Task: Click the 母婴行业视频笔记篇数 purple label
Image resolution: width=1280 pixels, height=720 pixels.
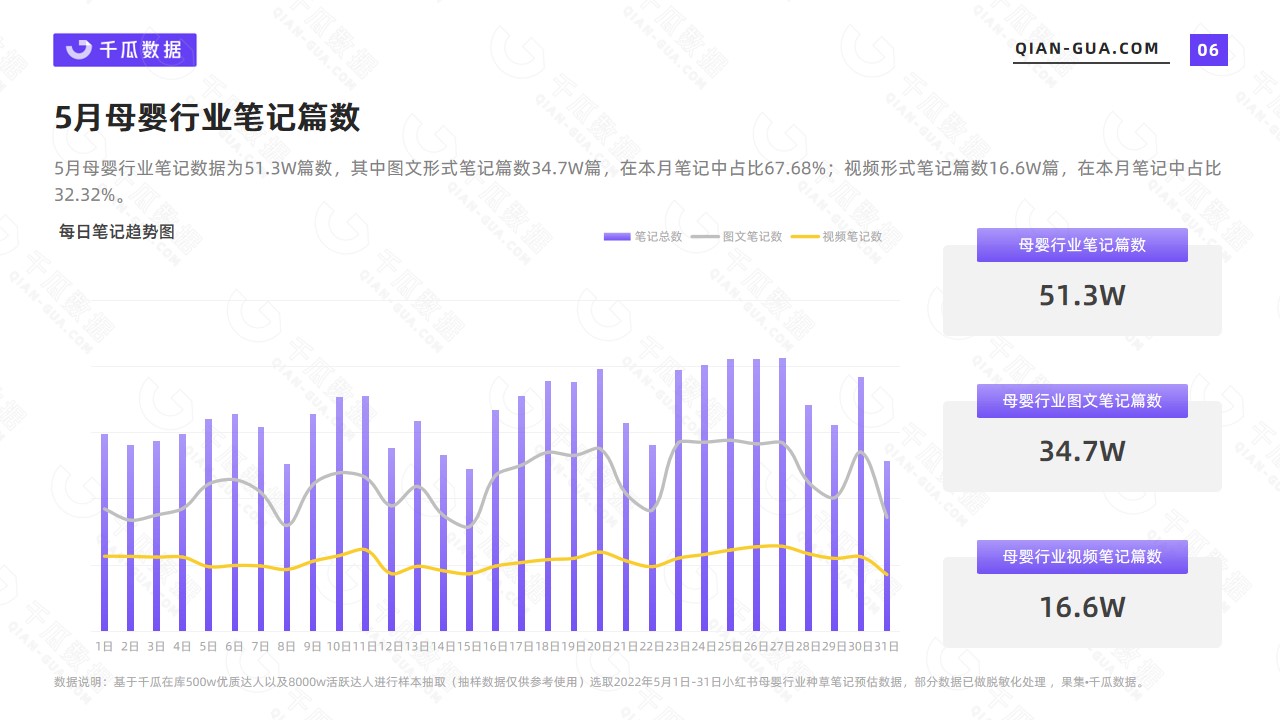Action: [x=1082, y=557]
